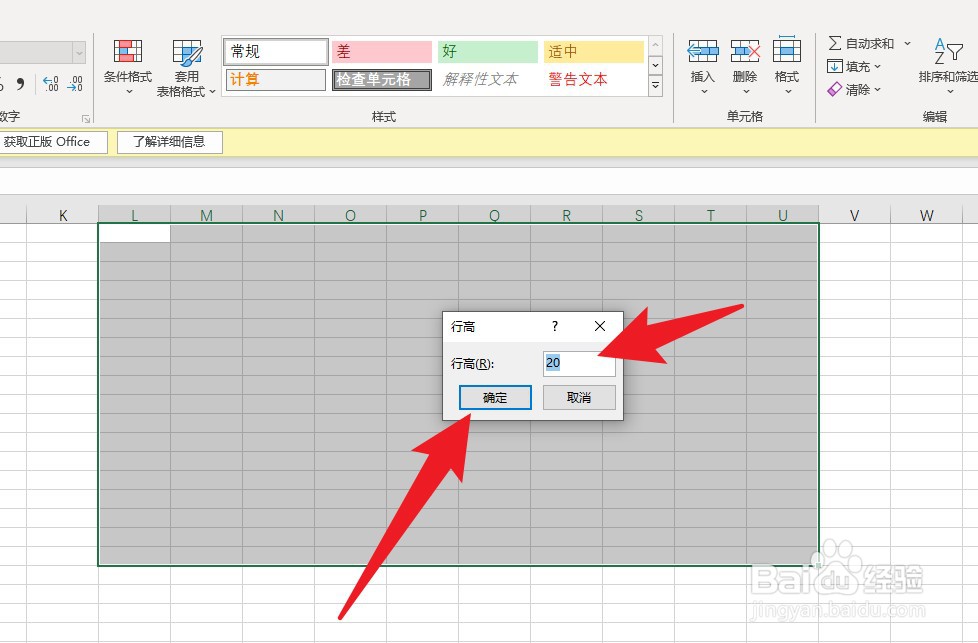
Task: Expand 套用表格格式 dropdown arrow
Action: pos(212,92)
